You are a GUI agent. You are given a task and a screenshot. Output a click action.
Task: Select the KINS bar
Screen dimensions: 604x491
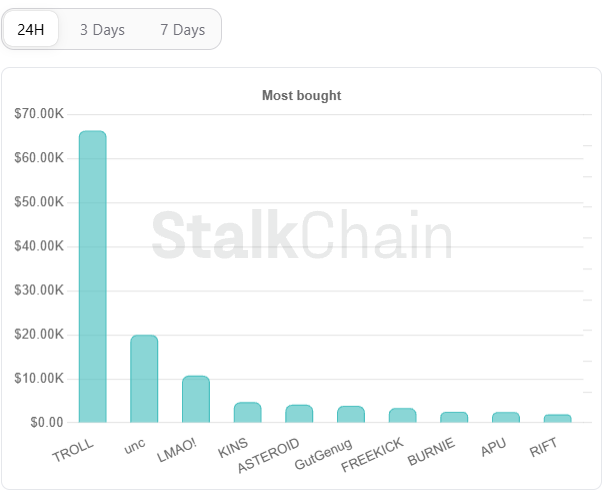tap(247, 412)
